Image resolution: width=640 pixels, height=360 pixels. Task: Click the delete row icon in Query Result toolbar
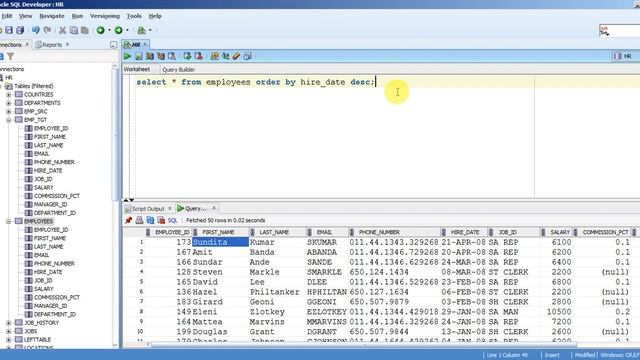161,220
